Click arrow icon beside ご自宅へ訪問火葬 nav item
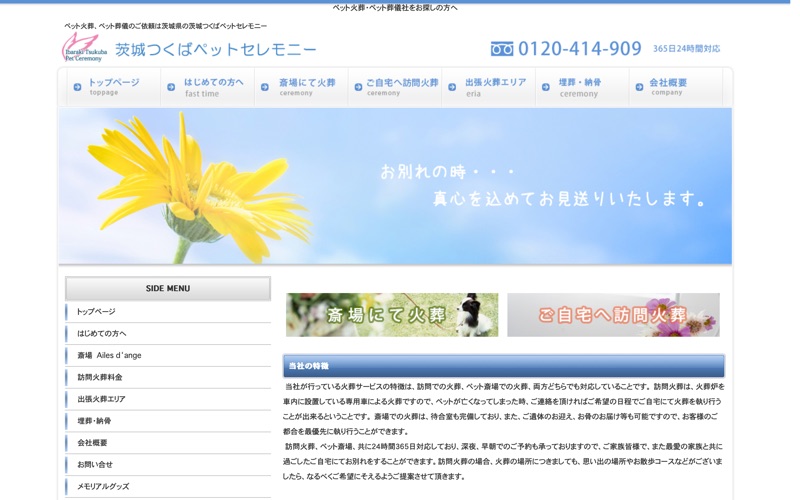The height and width of the screenshot is (500, 800). click(x=358, y=87)
